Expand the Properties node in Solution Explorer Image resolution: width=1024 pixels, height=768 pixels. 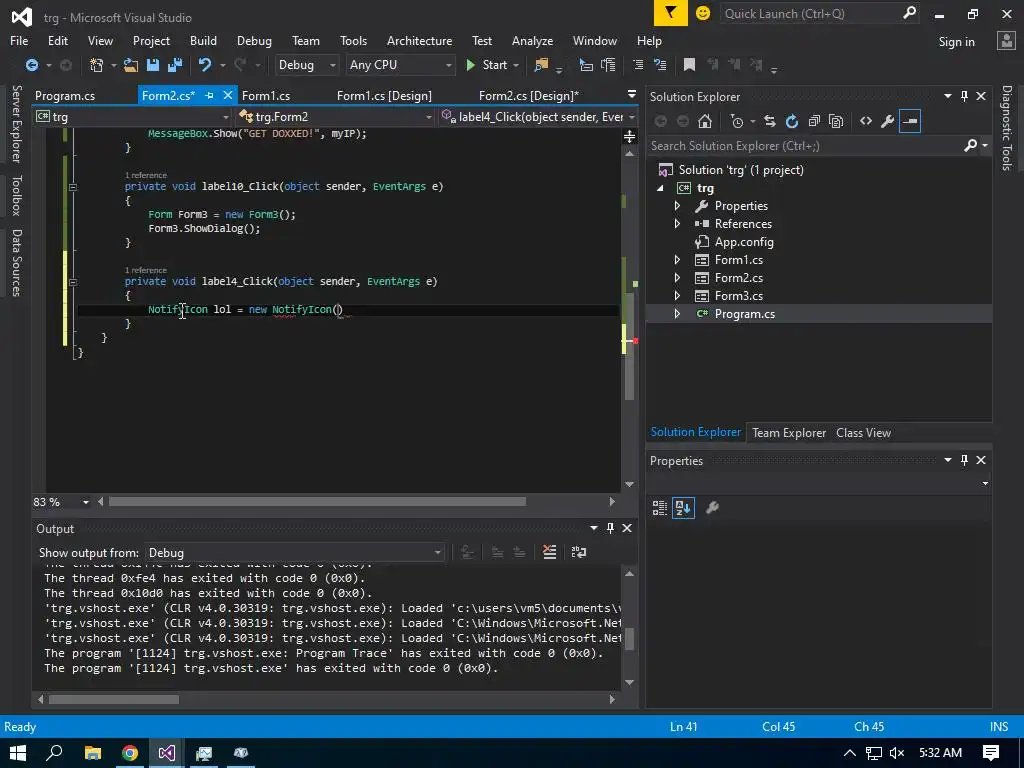[x=677, y=206]
